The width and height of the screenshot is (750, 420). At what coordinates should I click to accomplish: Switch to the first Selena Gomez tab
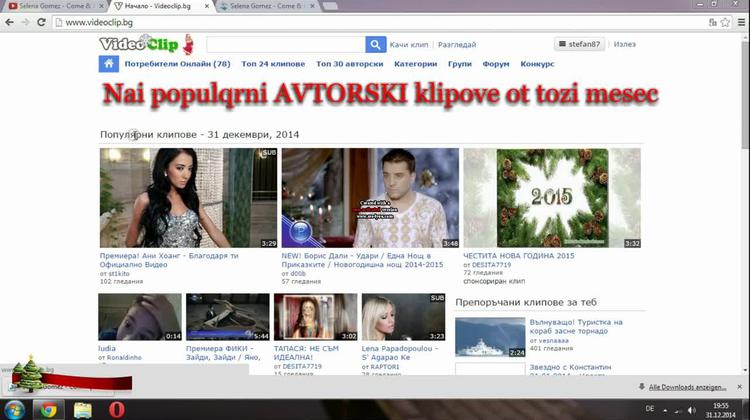coord(50,6)
